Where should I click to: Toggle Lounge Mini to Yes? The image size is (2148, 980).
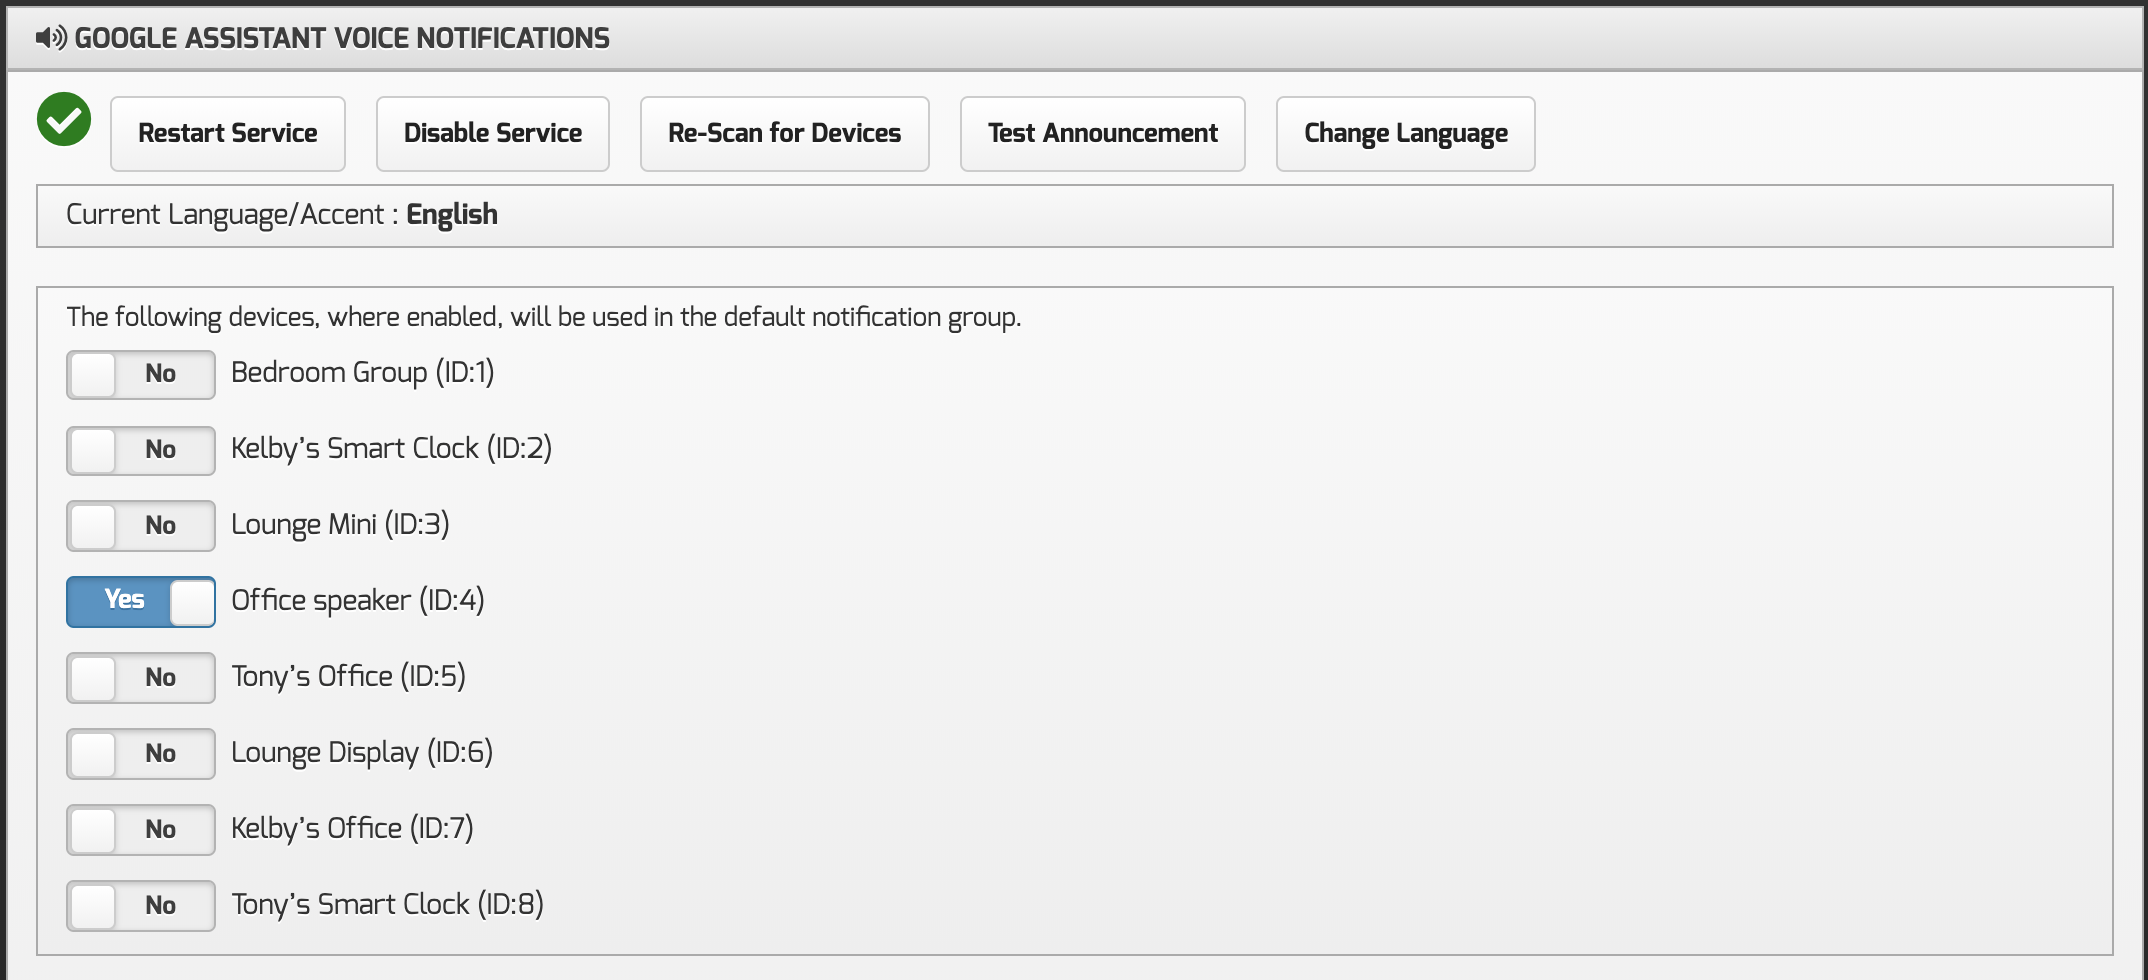pos(141,526)
